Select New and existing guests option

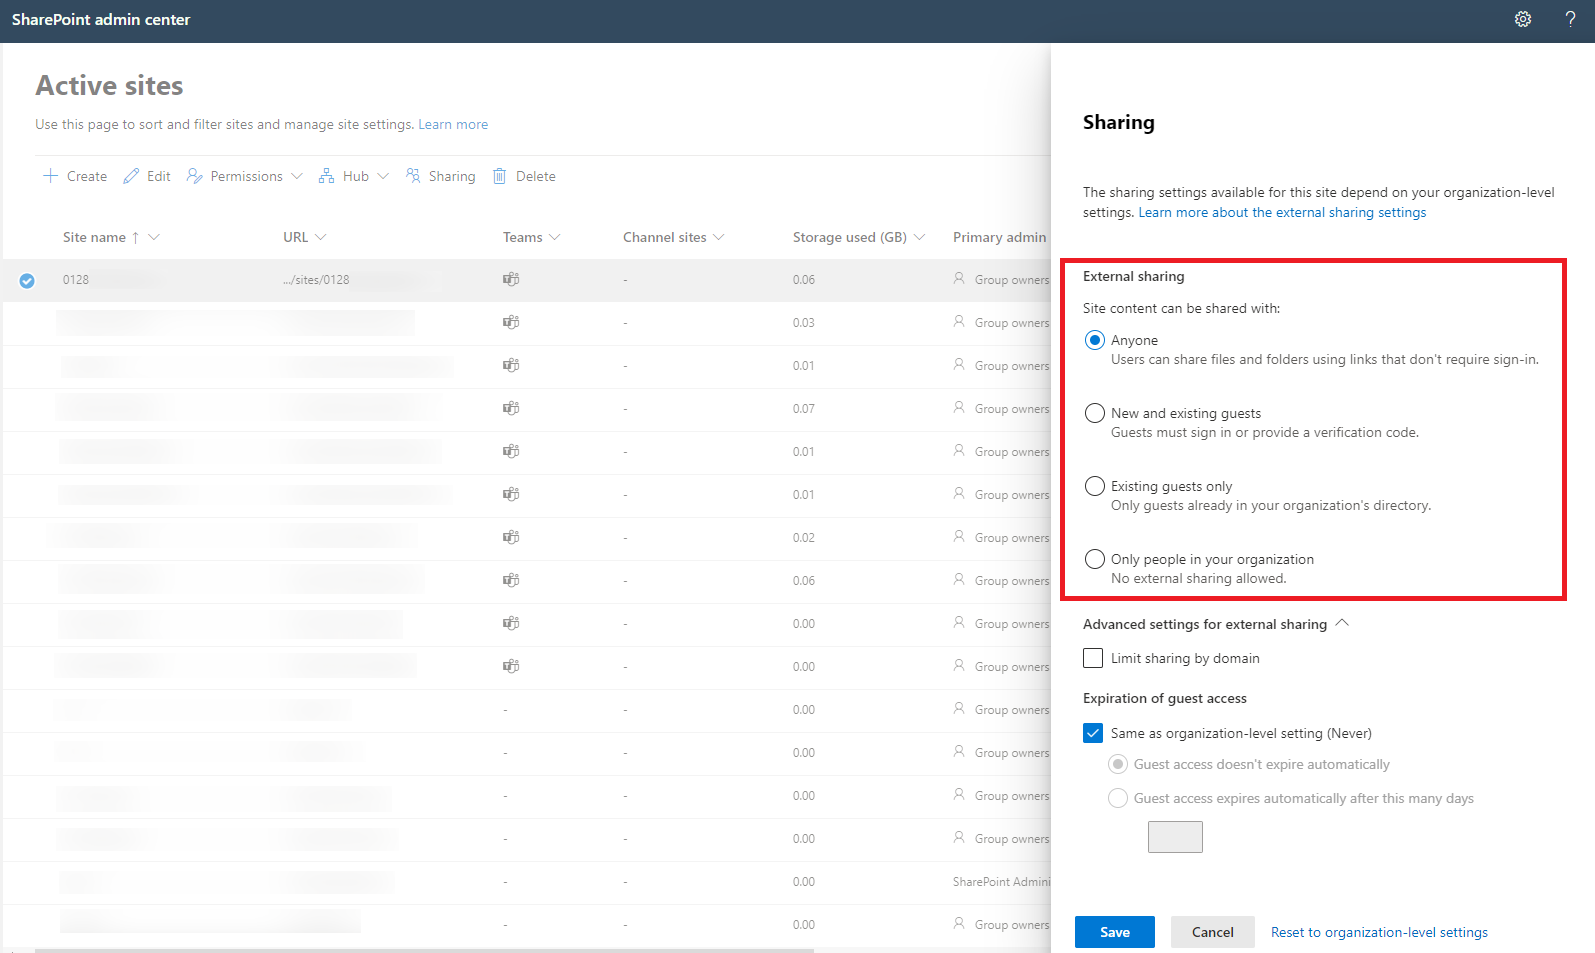click(1095, 413)
